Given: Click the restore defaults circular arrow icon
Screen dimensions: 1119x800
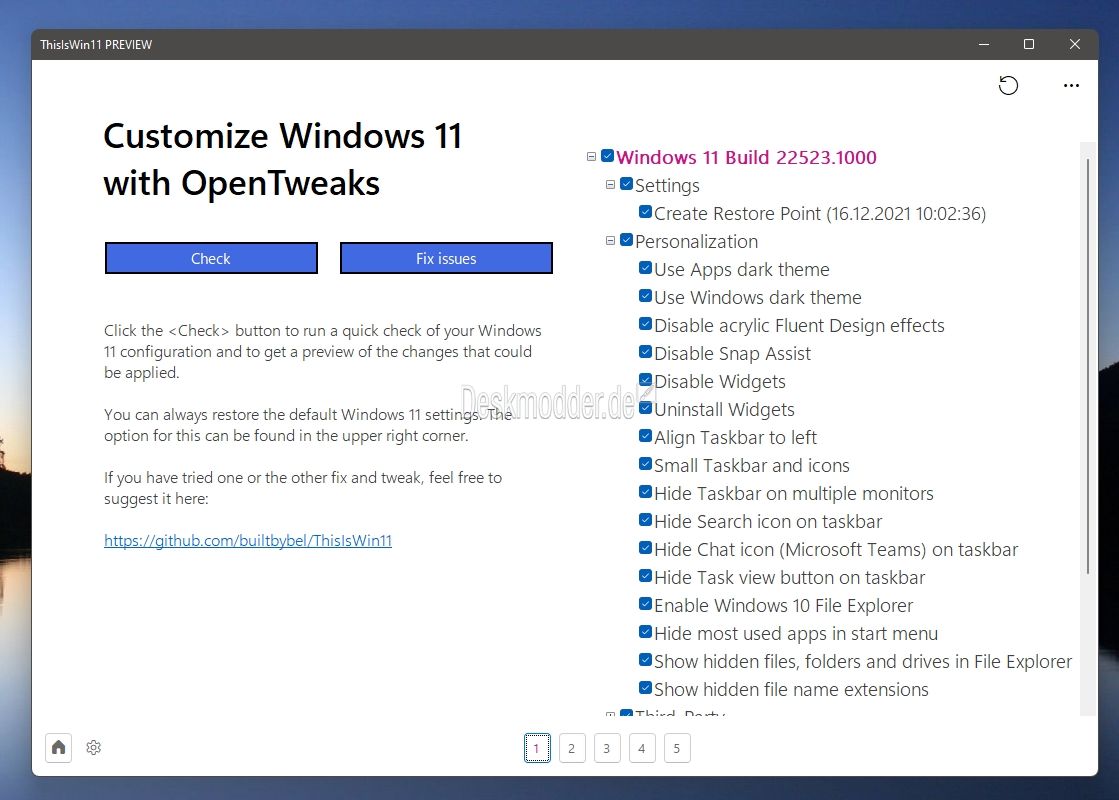Looking at the screenshot, I should click(x=1008, y=86).
